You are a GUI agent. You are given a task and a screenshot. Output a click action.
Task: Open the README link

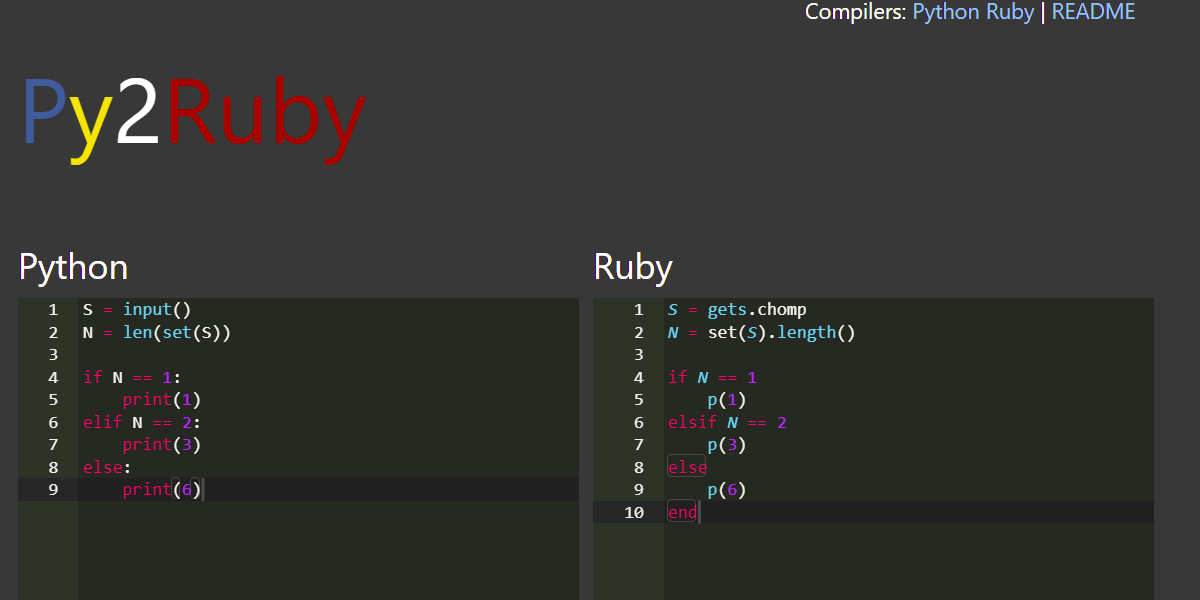point(1094,12)
